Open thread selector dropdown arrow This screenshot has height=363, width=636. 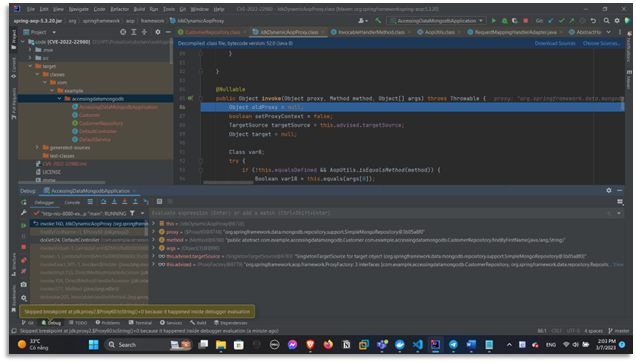coord(142,213)
